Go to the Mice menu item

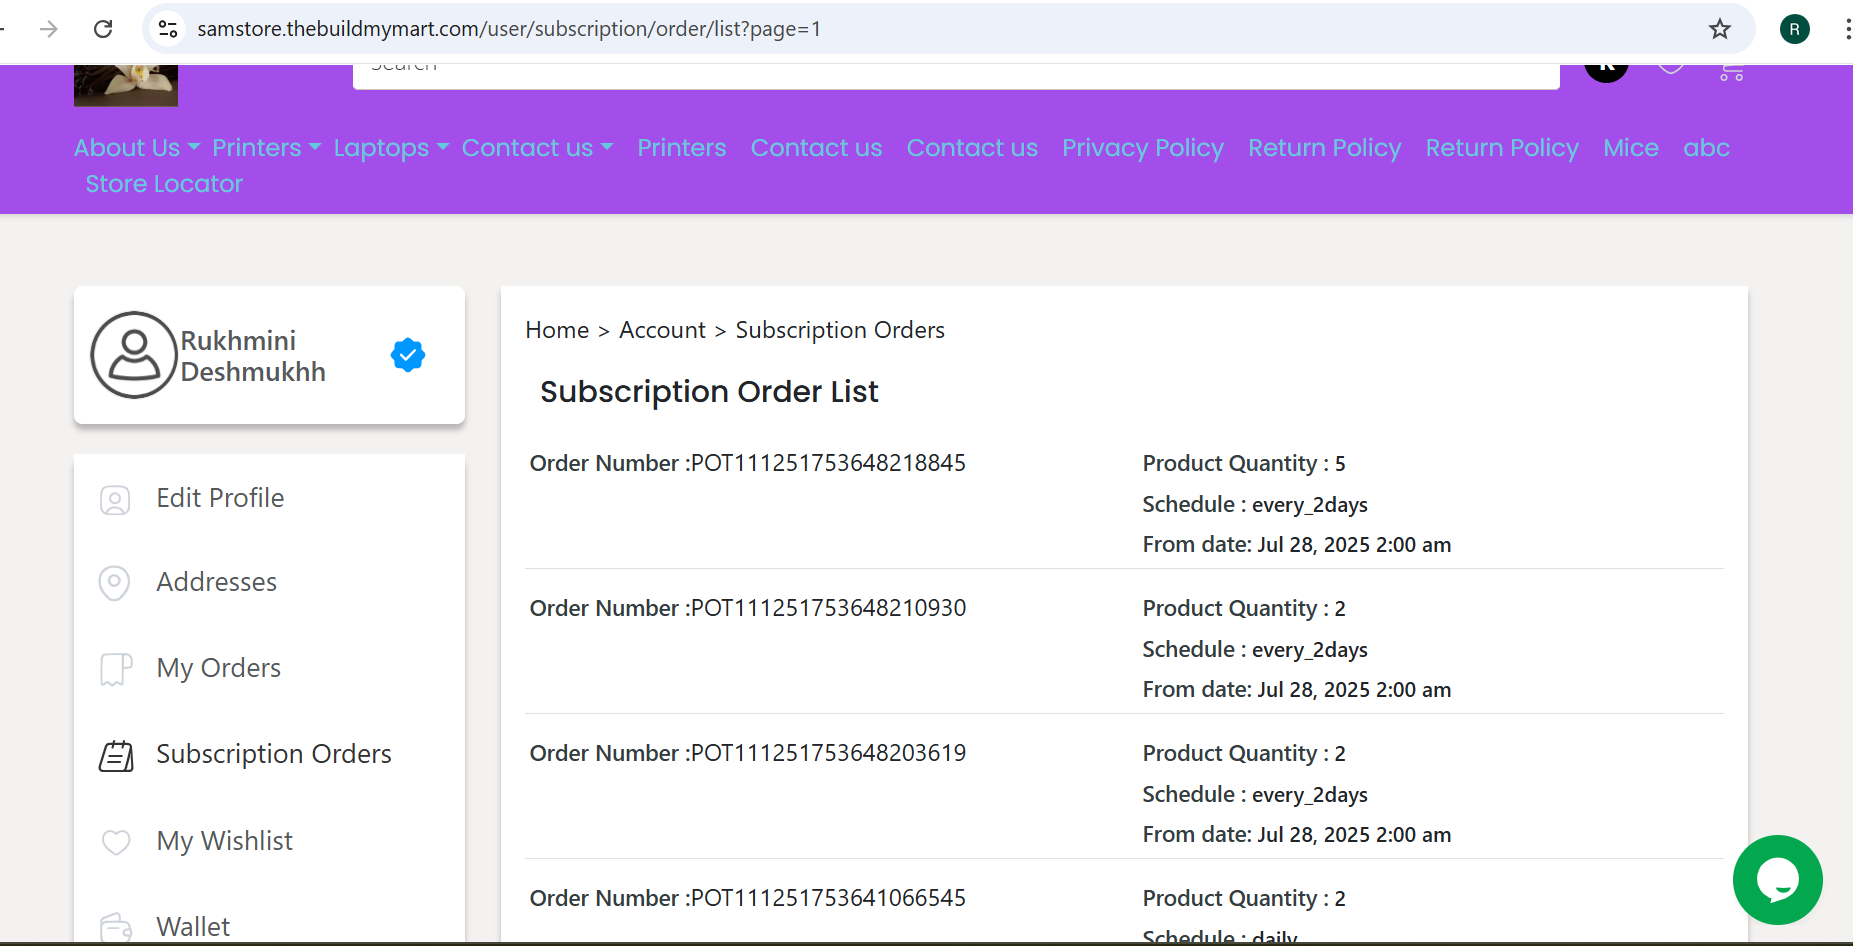pyautogui.click(x=1631, y=148)
